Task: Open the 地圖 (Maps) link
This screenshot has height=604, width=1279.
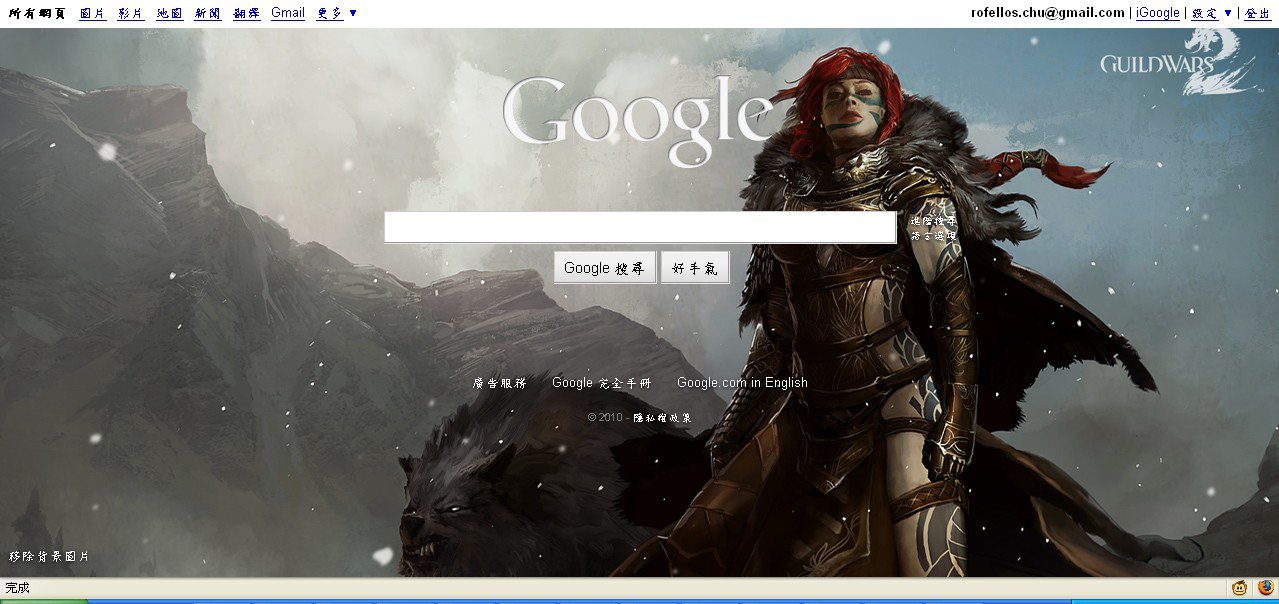Action: (169, 13)
